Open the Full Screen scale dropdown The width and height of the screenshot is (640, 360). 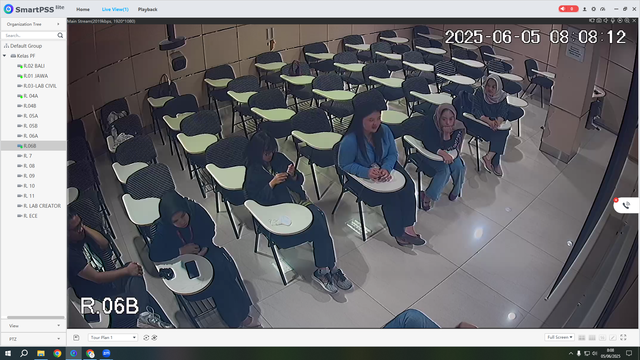tap(559, 337)
